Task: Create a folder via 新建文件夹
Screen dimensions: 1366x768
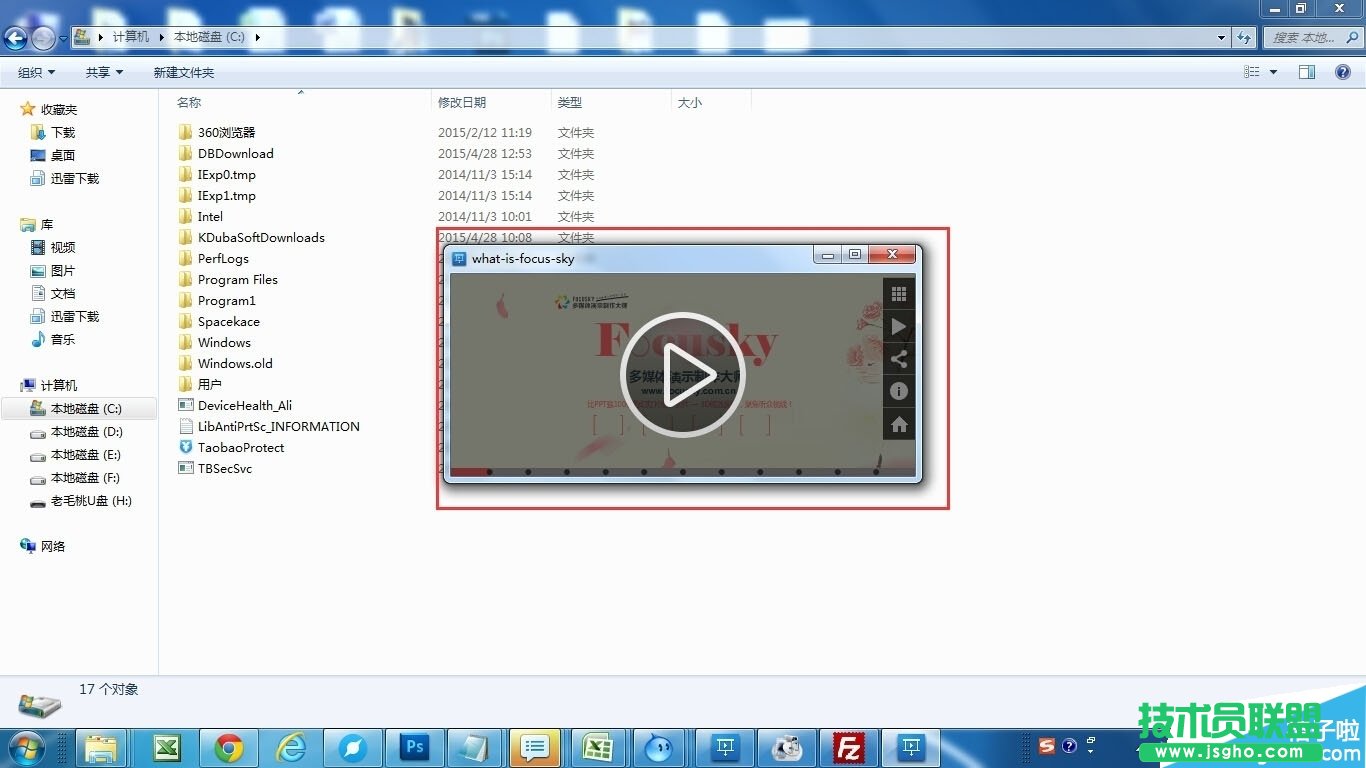Action: [184, 71]
